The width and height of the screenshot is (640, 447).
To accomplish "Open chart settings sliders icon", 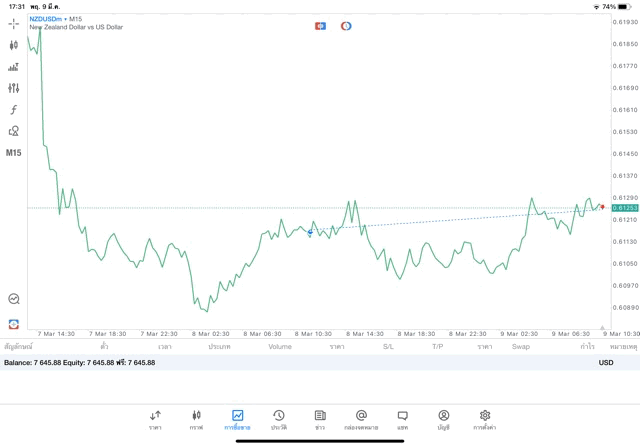I will [13, 88].
